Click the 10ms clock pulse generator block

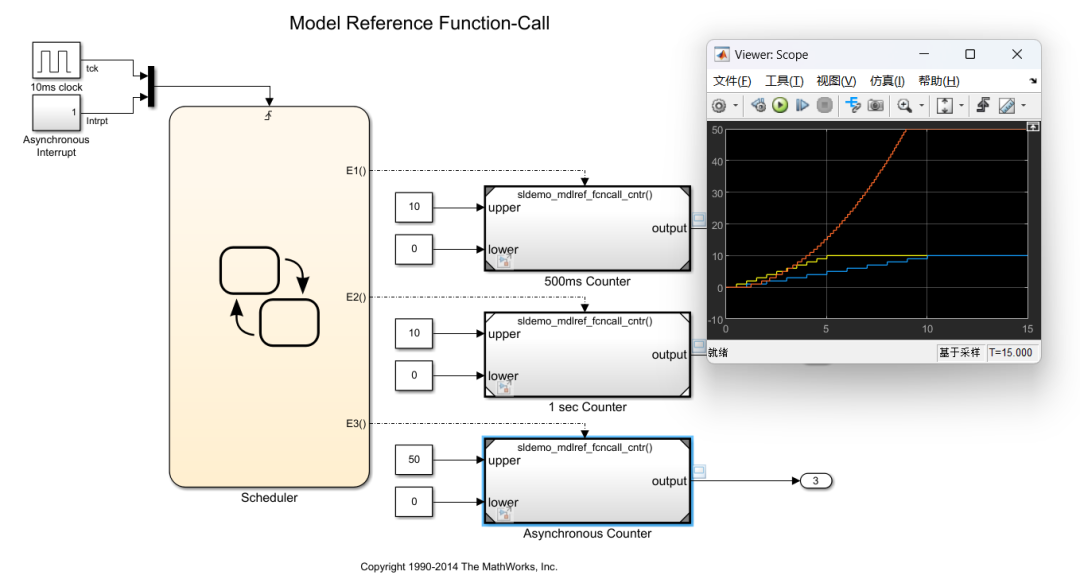click(56, 61)
